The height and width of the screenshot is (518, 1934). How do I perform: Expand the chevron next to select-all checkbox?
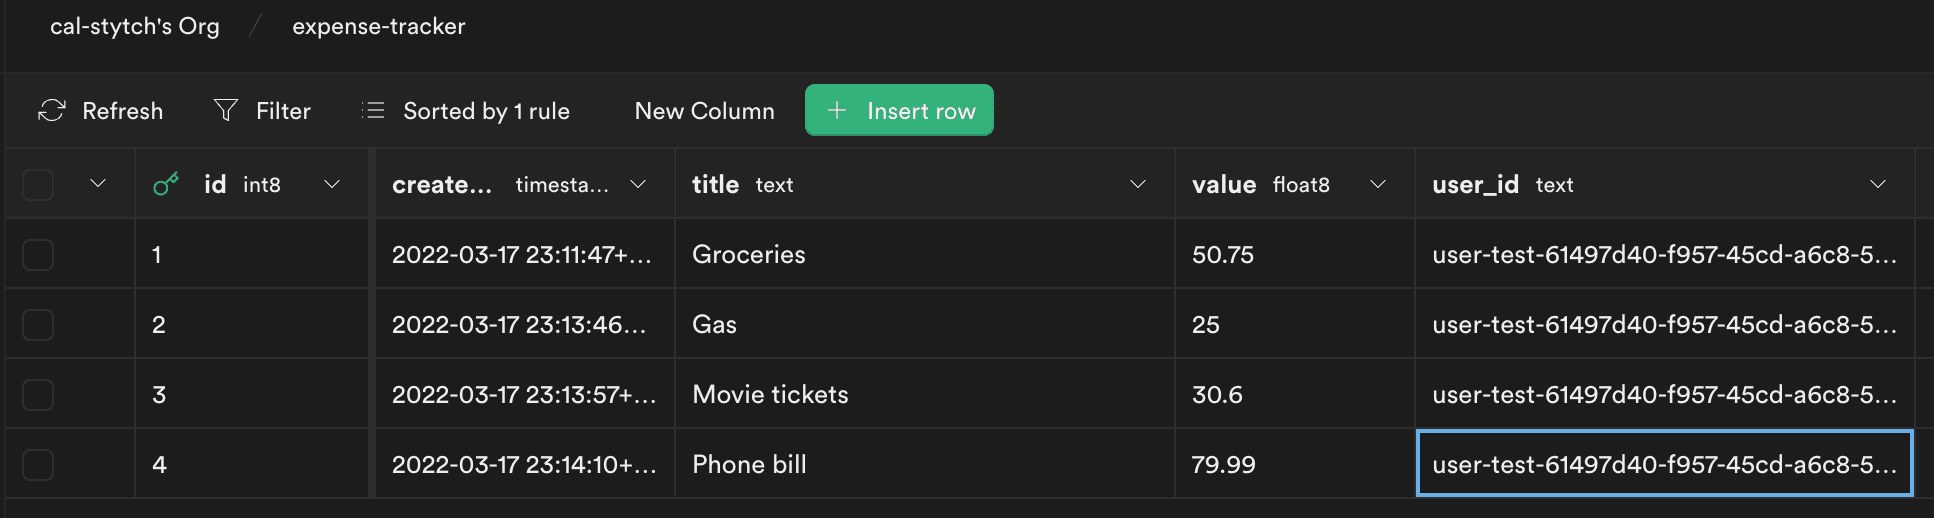coord(98,184)
